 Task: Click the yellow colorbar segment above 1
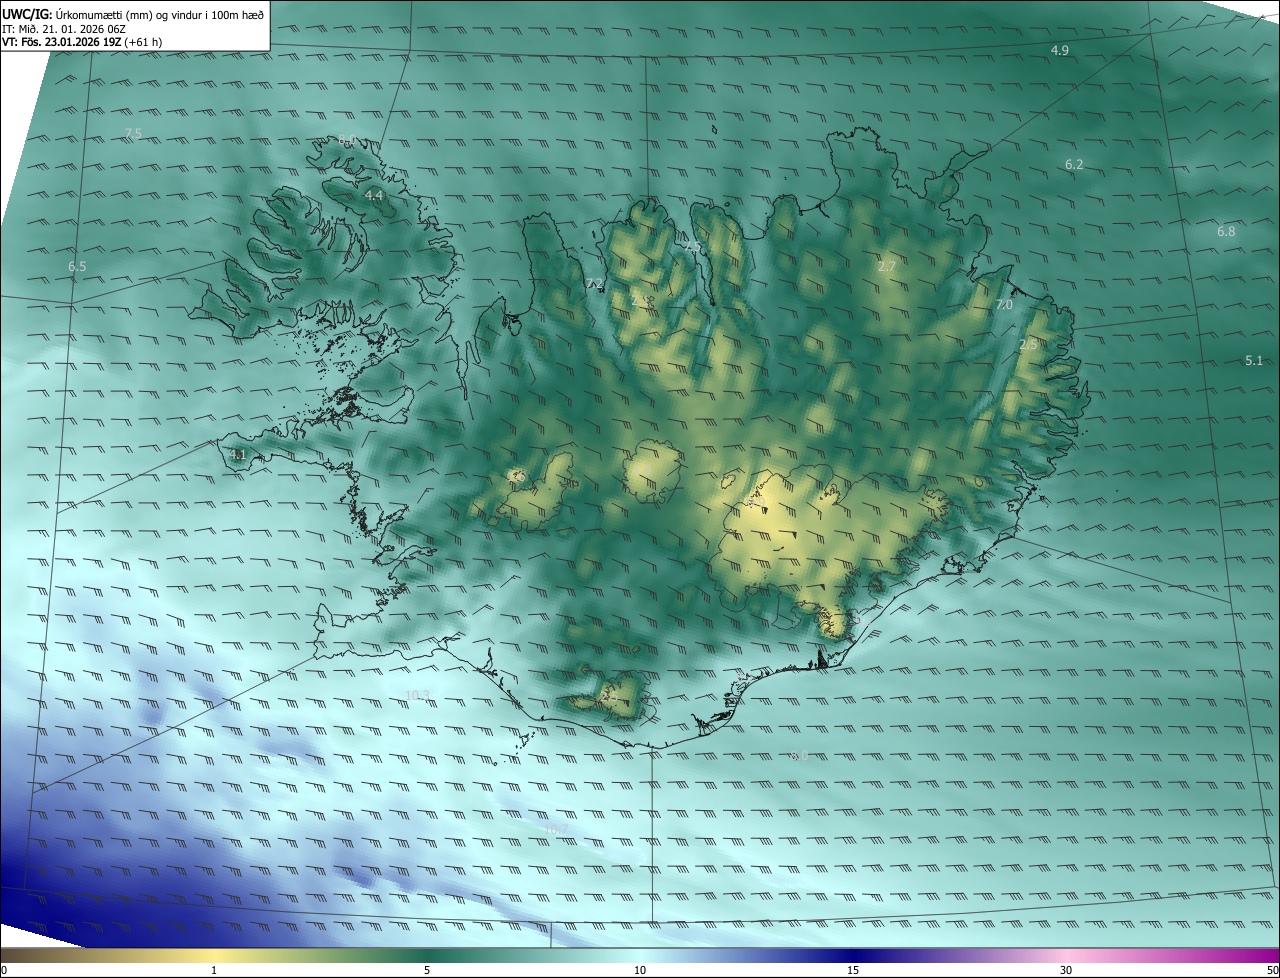point(214,955)
